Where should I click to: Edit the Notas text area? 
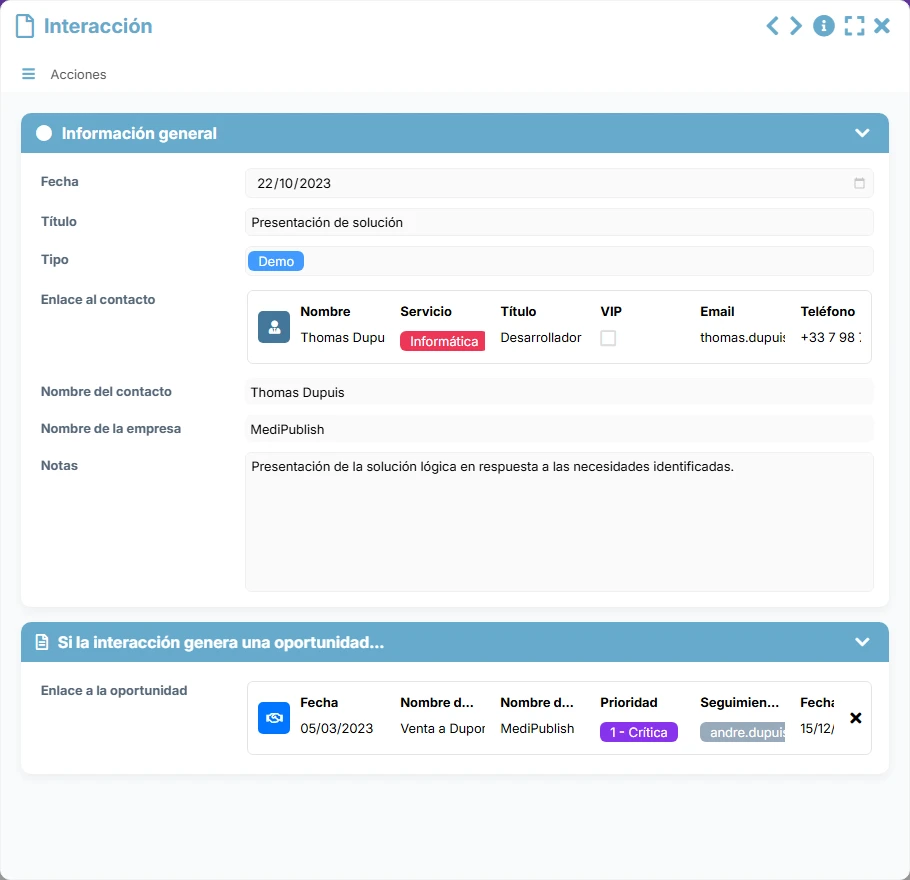point(559,522)
